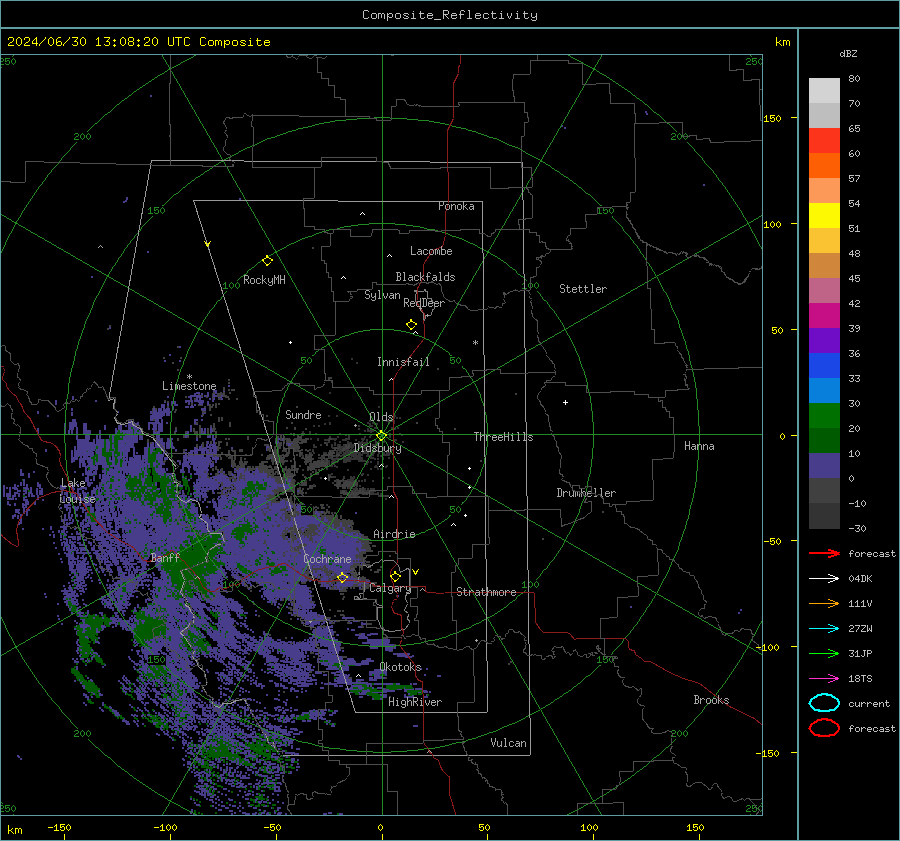
Task: Click the dBZ legend heading
Action: pyautogui.click(x=848, y=54)
